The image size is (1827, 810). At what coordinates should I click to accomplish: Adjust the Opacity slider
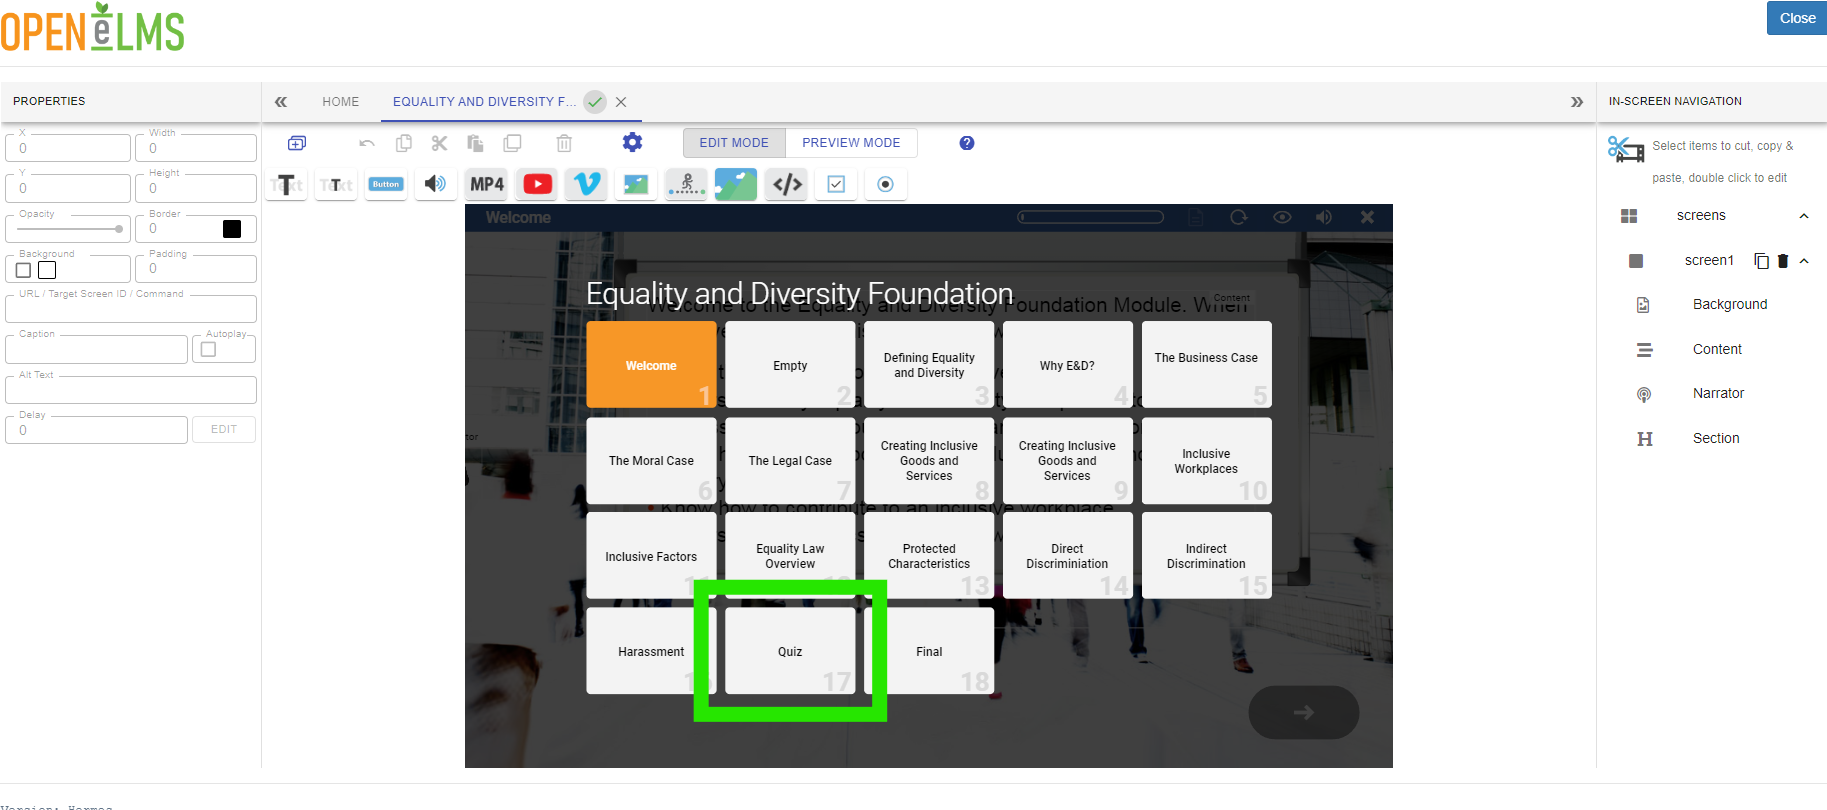(69, 229)
